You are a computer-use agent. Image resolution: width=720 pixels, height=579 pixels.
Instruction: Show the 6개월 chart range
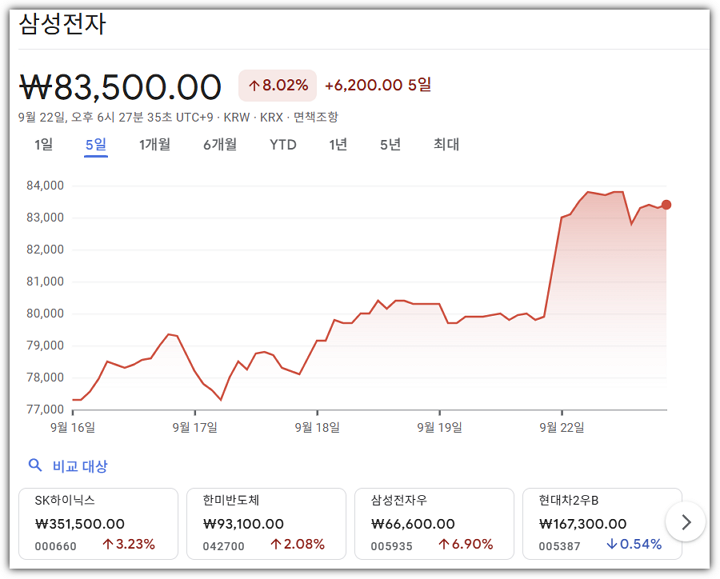[220, 145]
